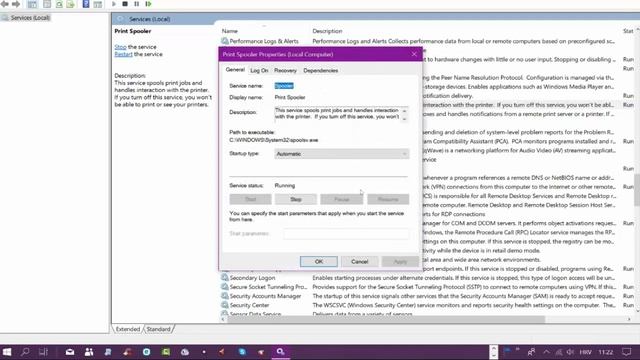Switch to the Extended view tab
This screenshot has width=640, height=360.
pos(128,329)
